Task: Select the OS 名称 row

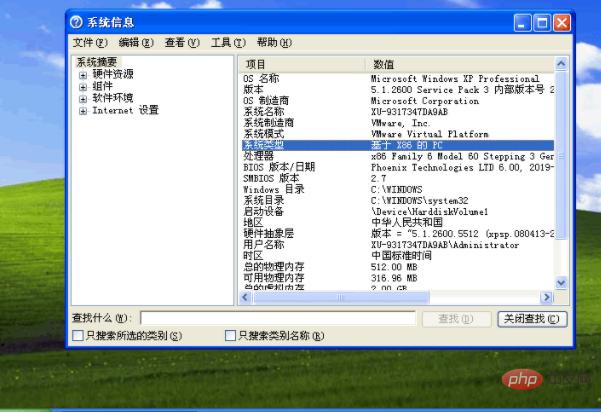Action: coord(398,79)
